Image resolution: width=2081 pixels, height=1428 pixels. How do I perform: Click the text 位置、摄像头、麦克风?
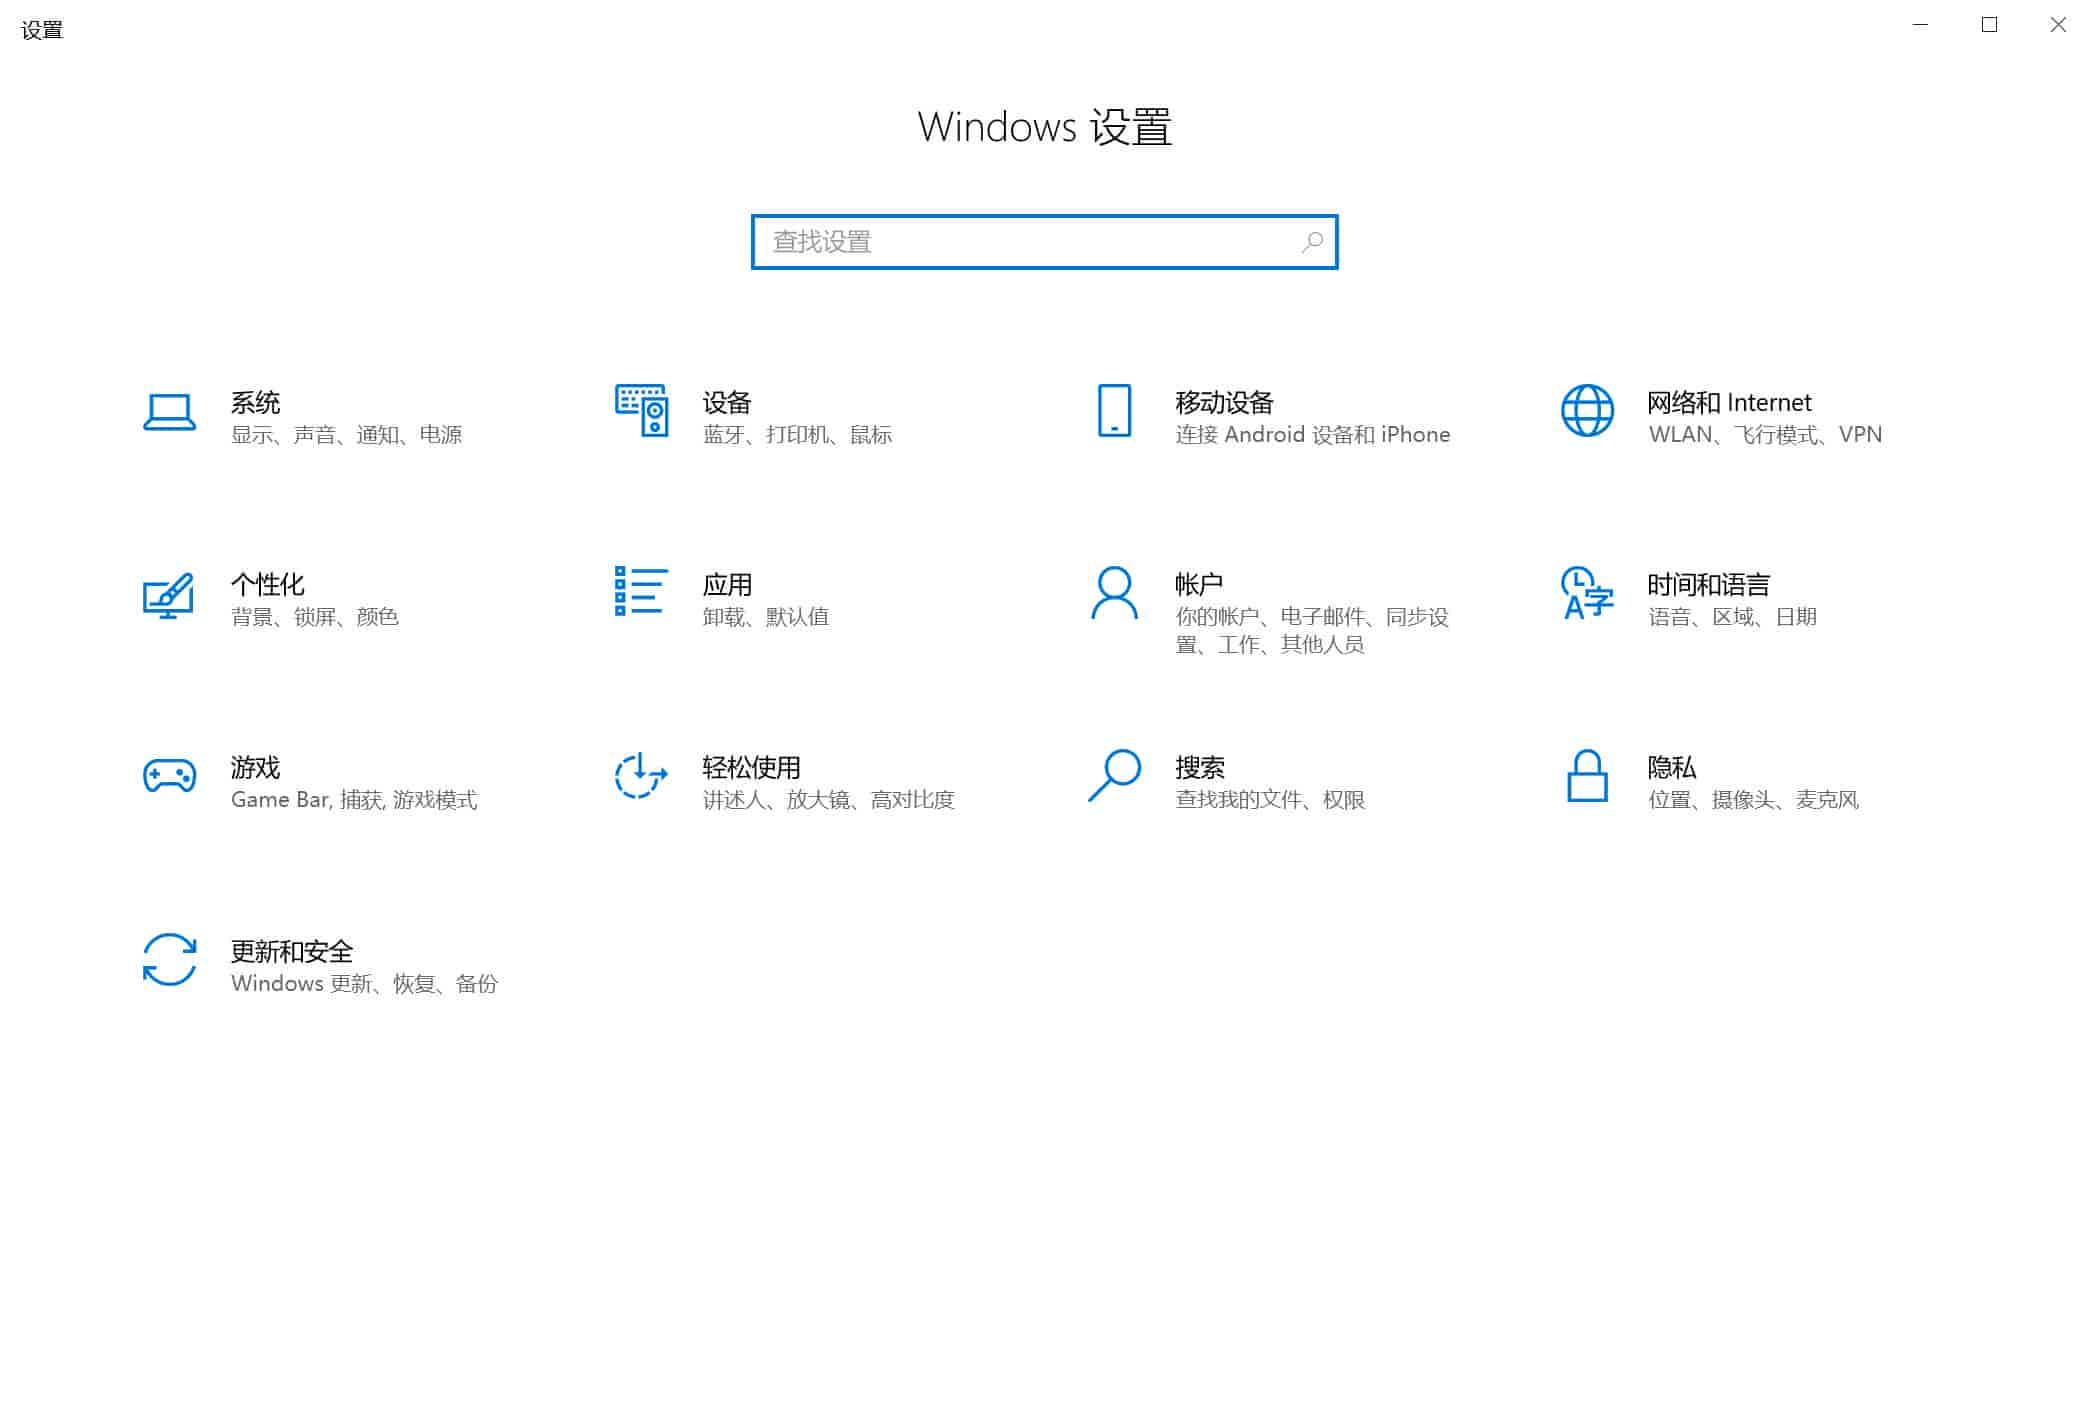pos(1753,800)
